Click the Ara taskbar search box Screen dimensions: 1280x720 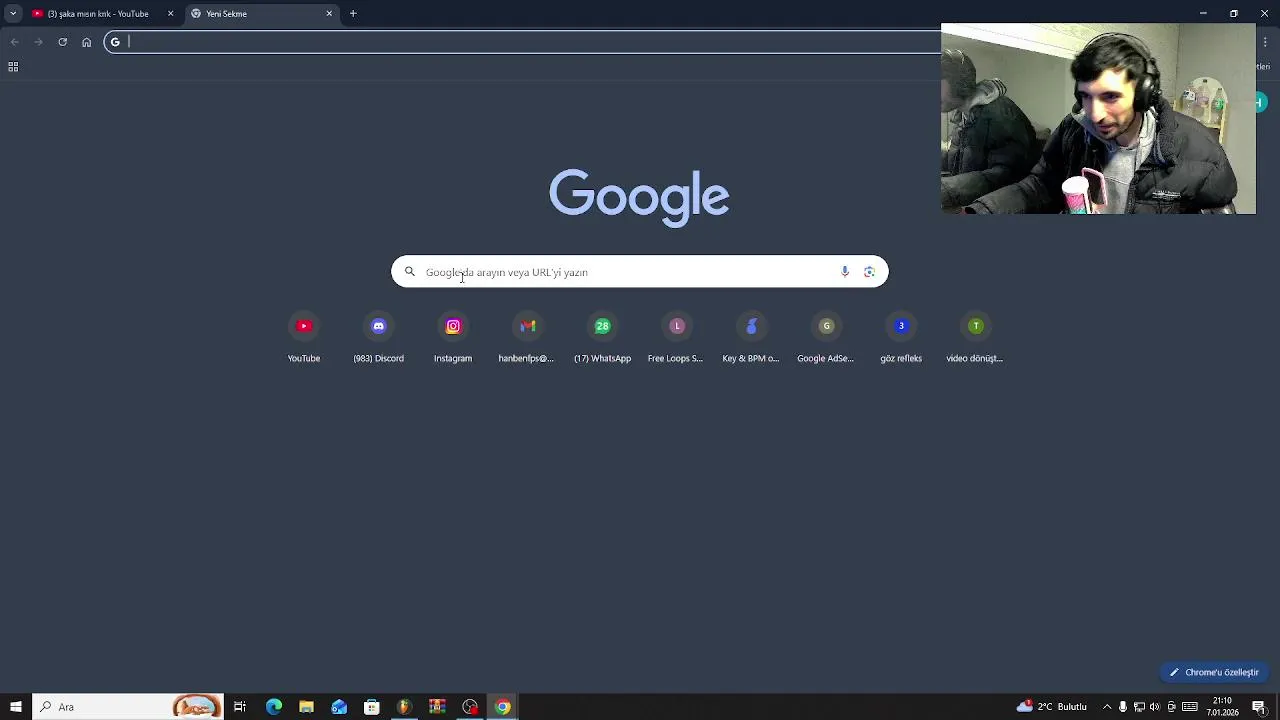click(x=128, y=707)
